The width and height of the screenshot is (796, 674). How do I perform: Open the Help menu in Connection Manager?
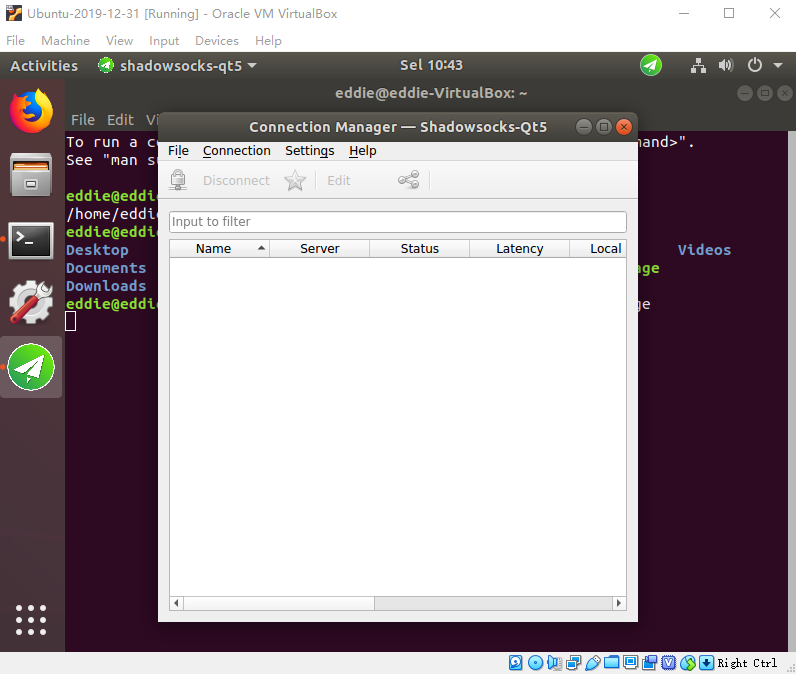coord(362,151)
